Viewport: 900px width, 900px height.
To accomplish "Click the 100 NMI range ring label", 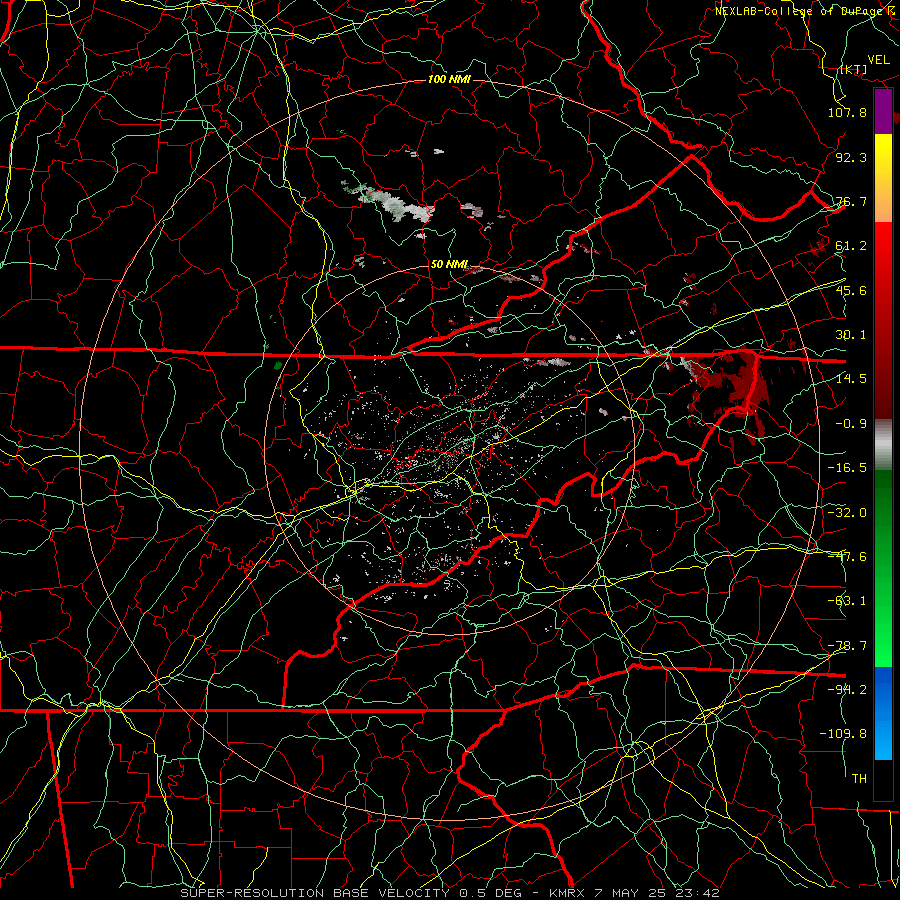I will point(449,79).
